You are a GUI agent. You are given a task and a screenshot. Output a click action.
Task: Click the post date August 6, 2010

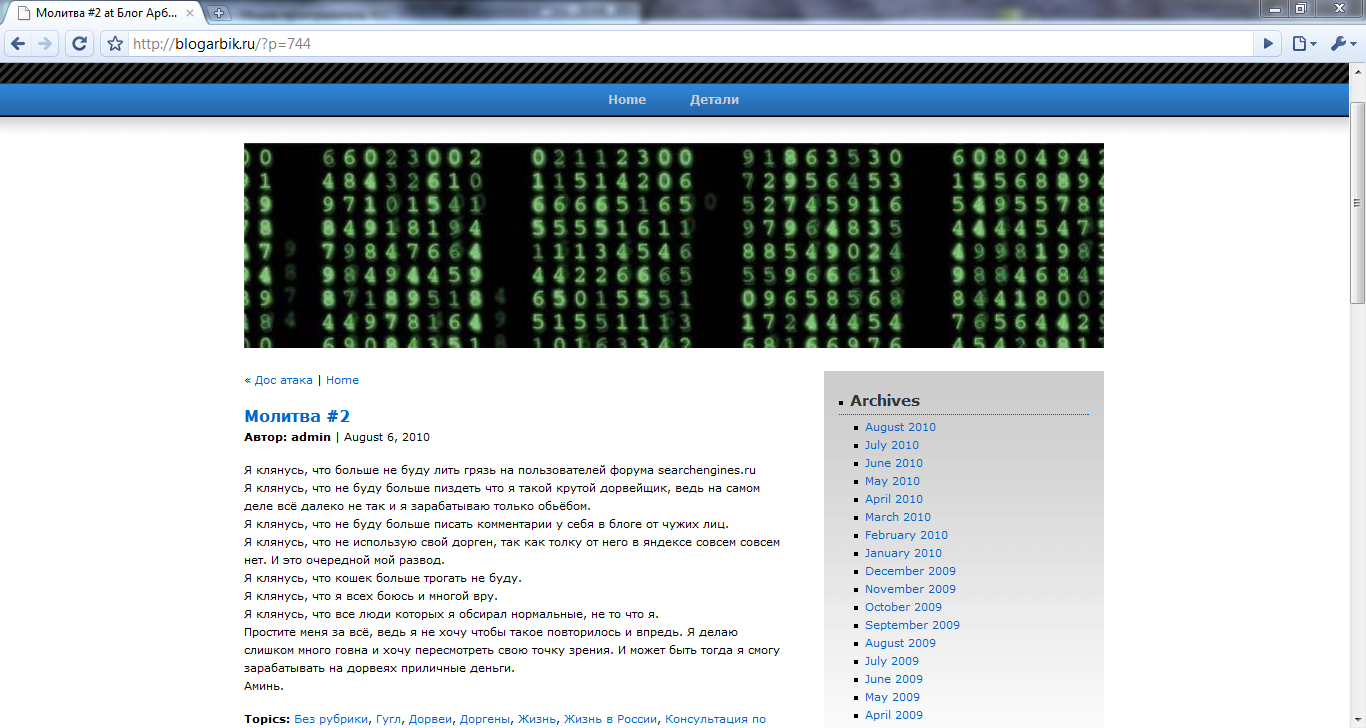387,437
